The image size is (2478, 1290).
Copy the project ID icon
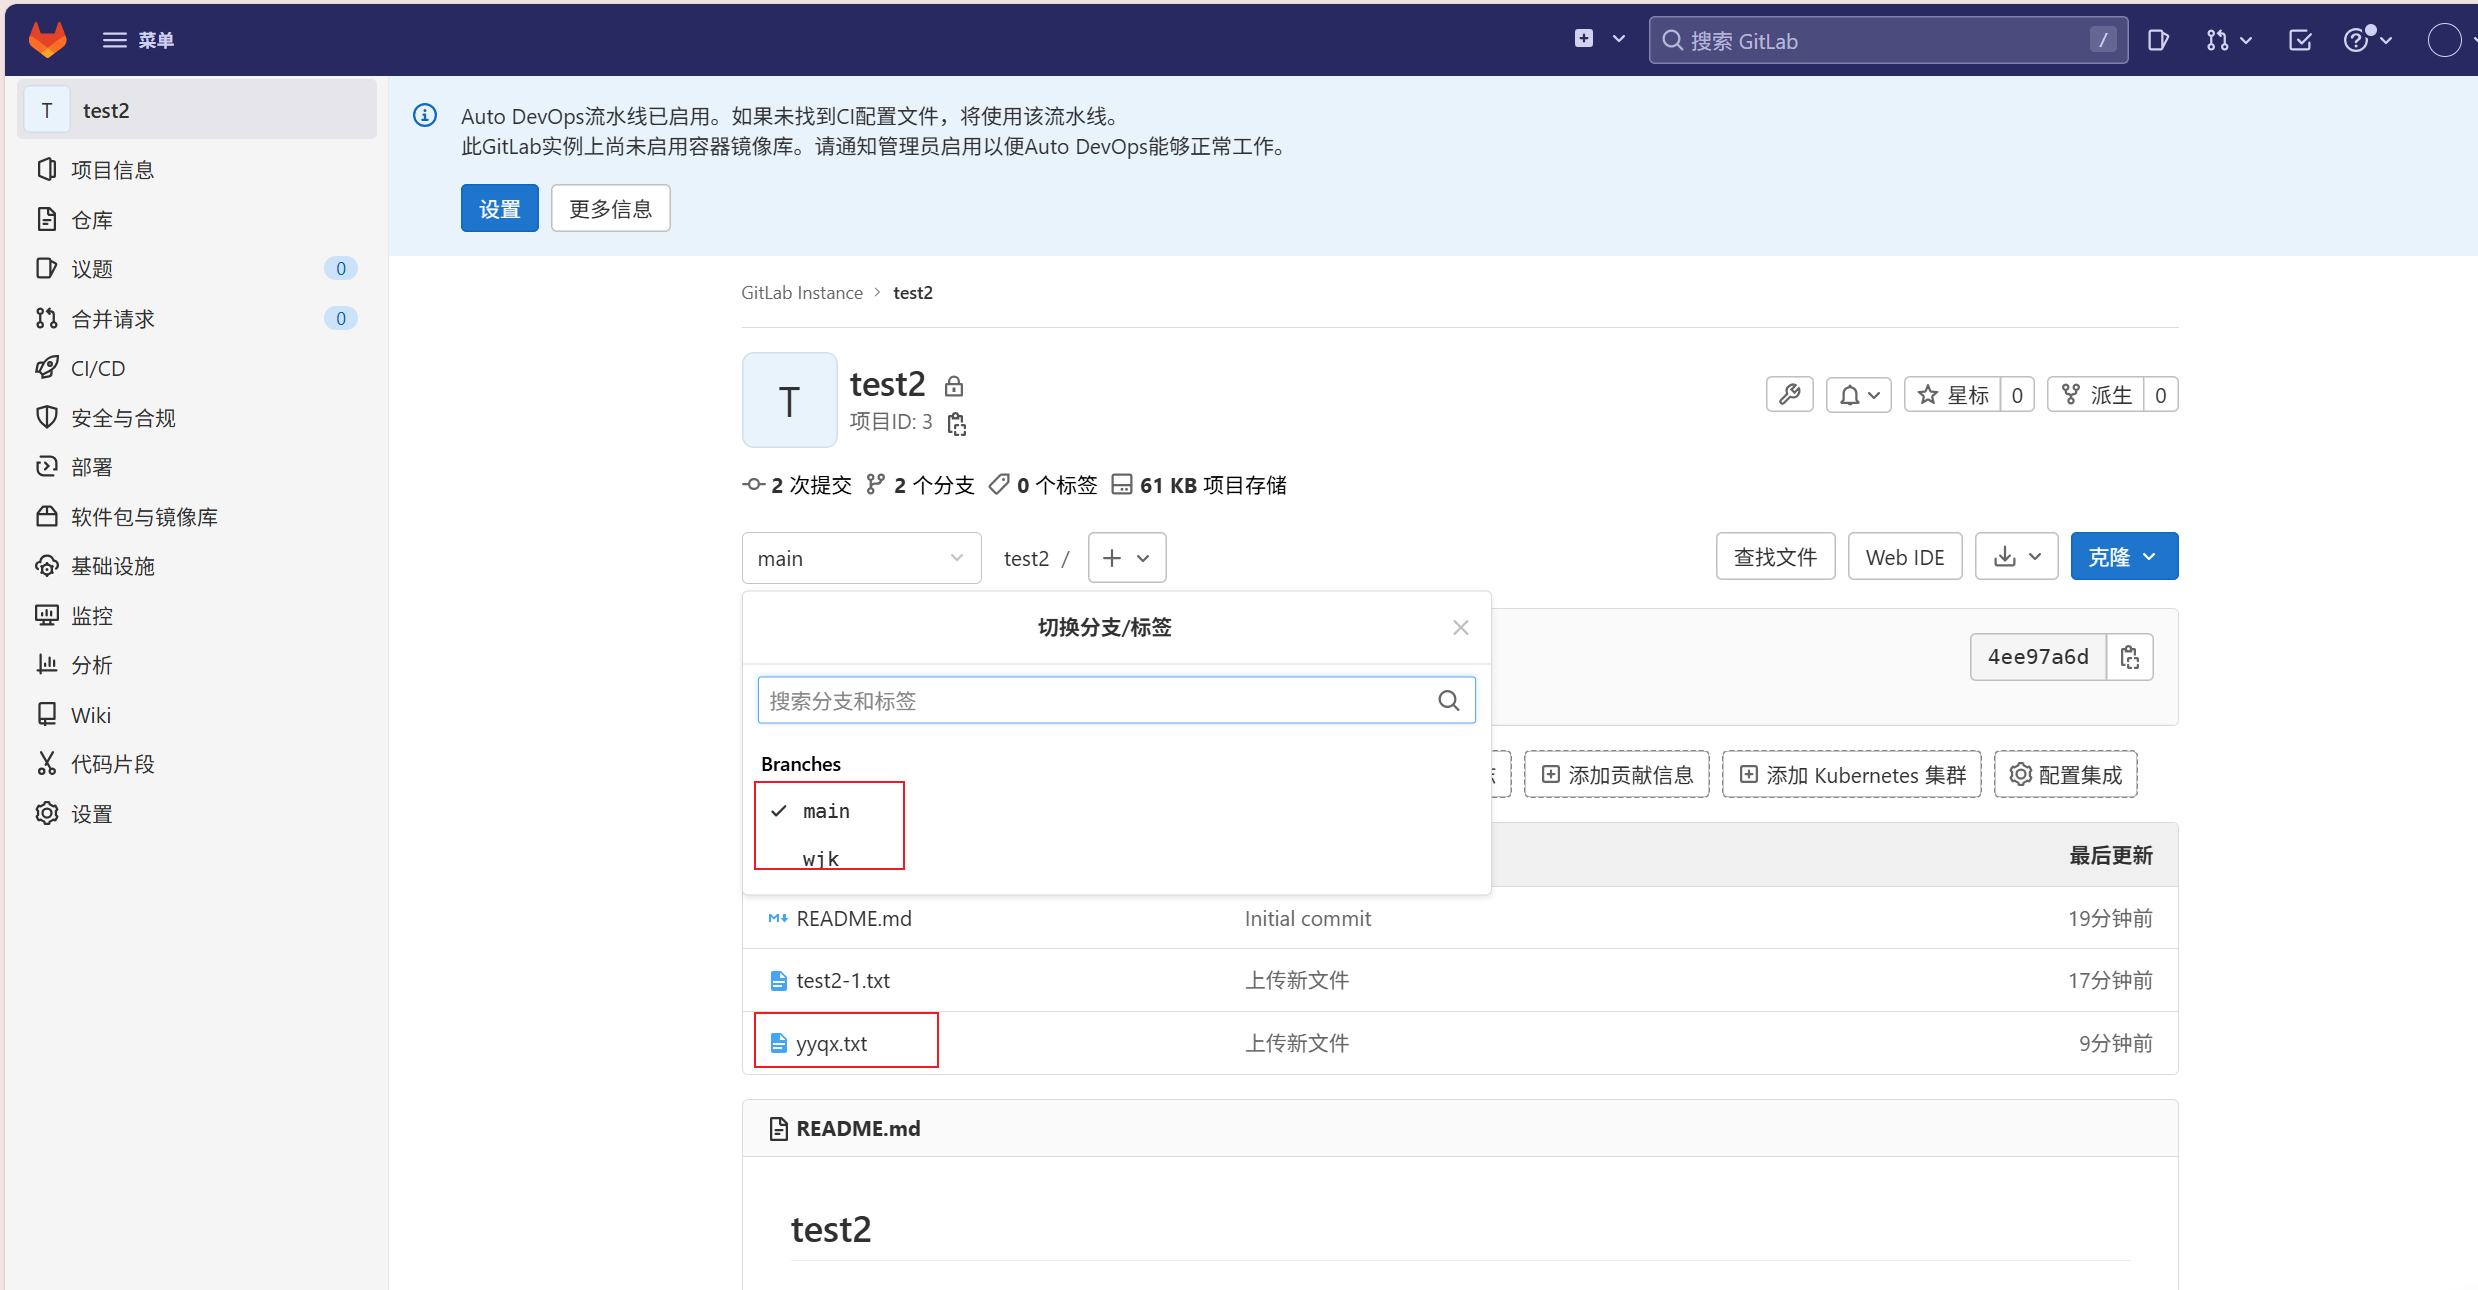[x=957, y=424]
